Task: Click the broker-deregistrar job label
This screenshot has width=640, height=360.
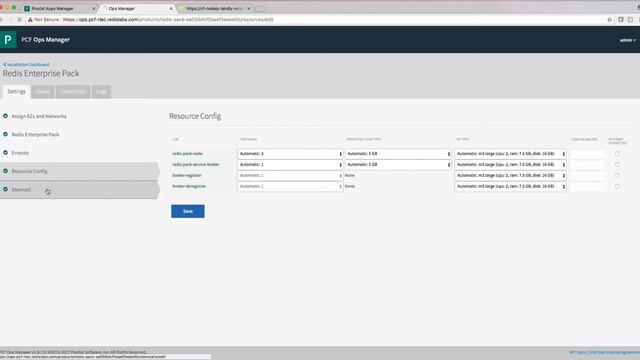Action: tap(189, 186)
